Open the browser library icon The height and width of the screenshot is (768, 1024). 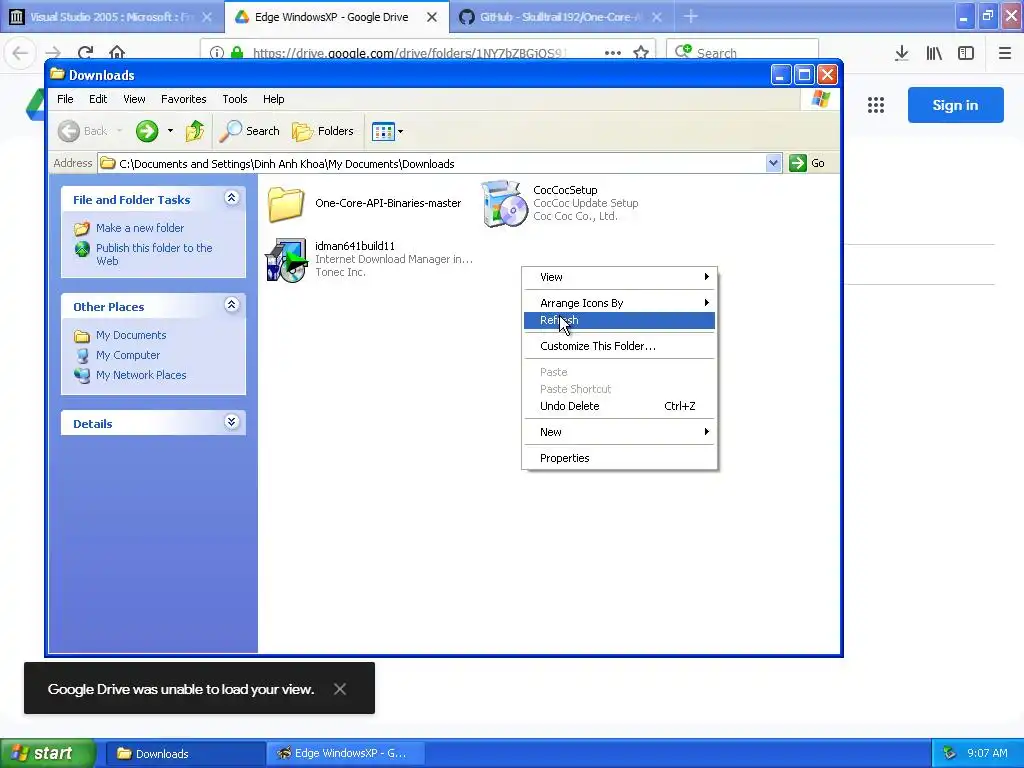(x=934, y=53)
